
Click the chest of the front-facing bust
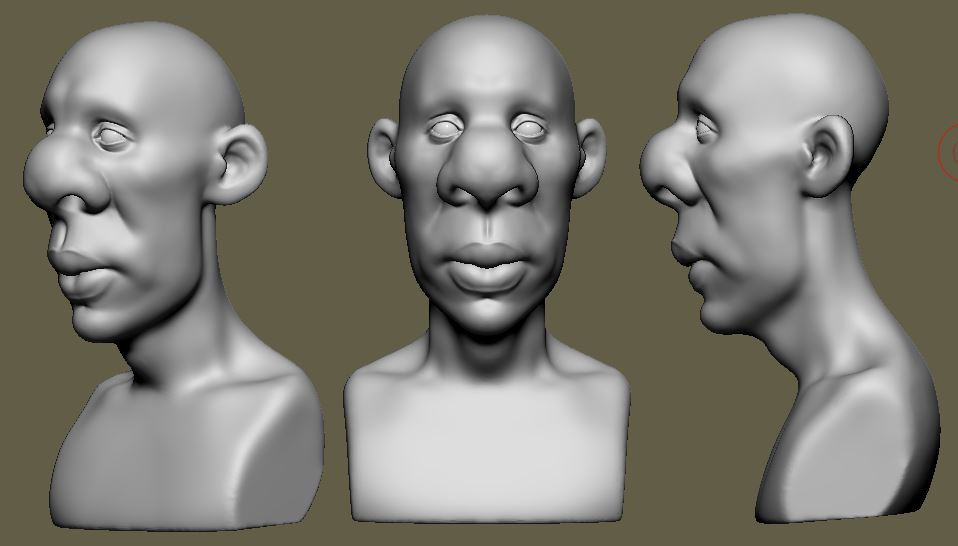[487, 440]
